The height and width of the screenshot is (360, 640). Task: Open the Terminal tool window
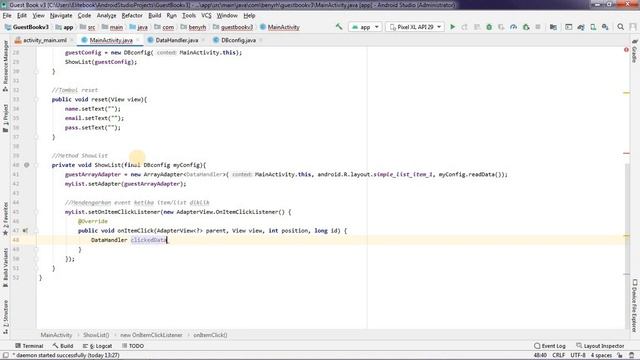coord(29,346)
